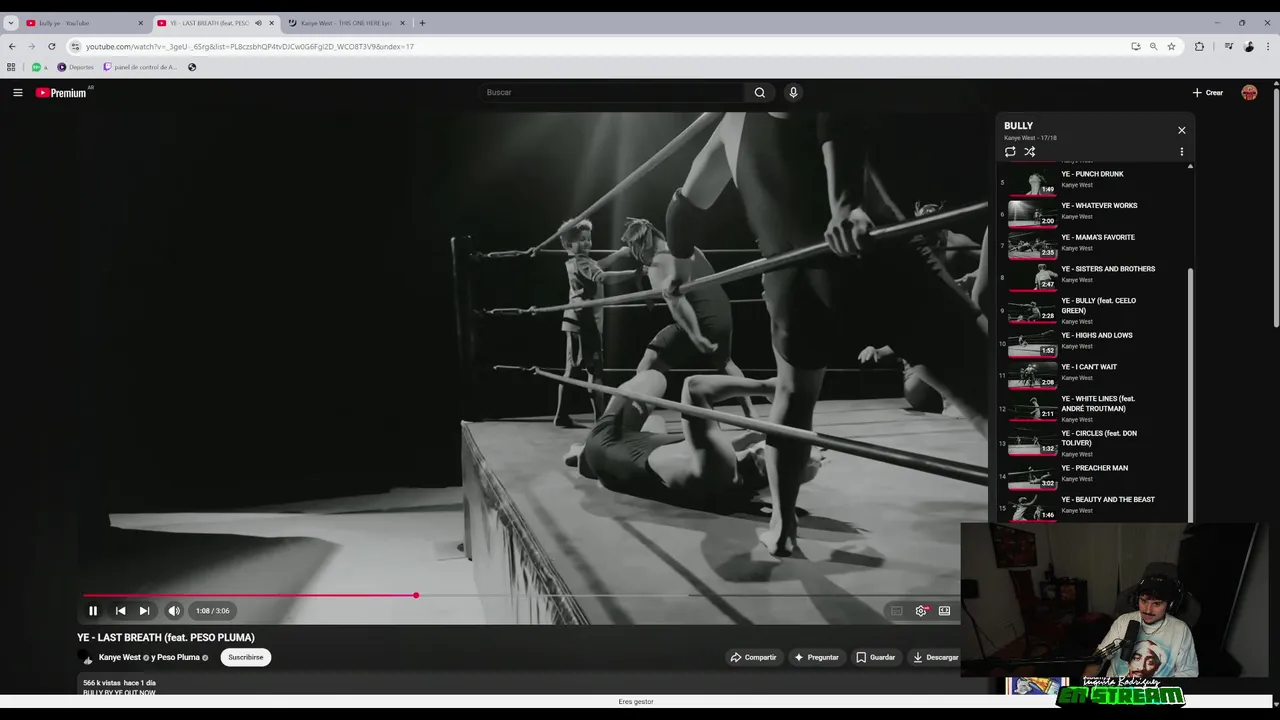Click the Compartir share button
This screenshot has height=720, width=1280.
click(x=753, y=657)
